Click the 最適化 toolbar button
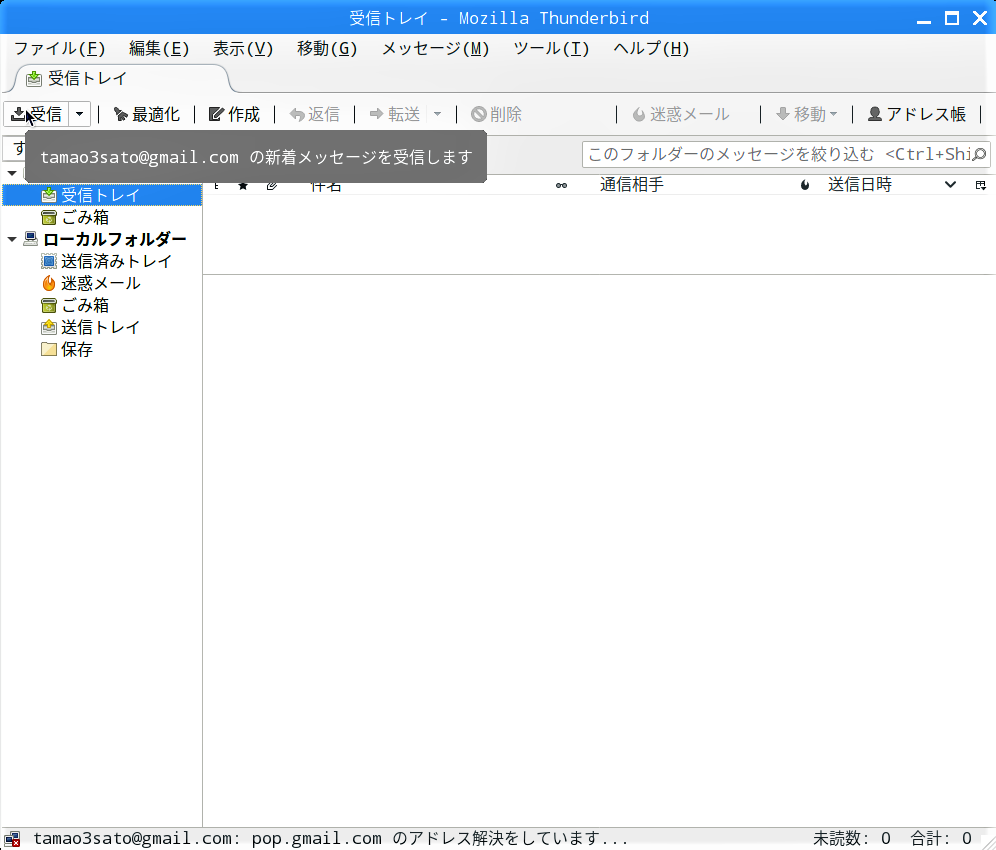Screen dimensions: 996x850 click(x=147, y=114)
